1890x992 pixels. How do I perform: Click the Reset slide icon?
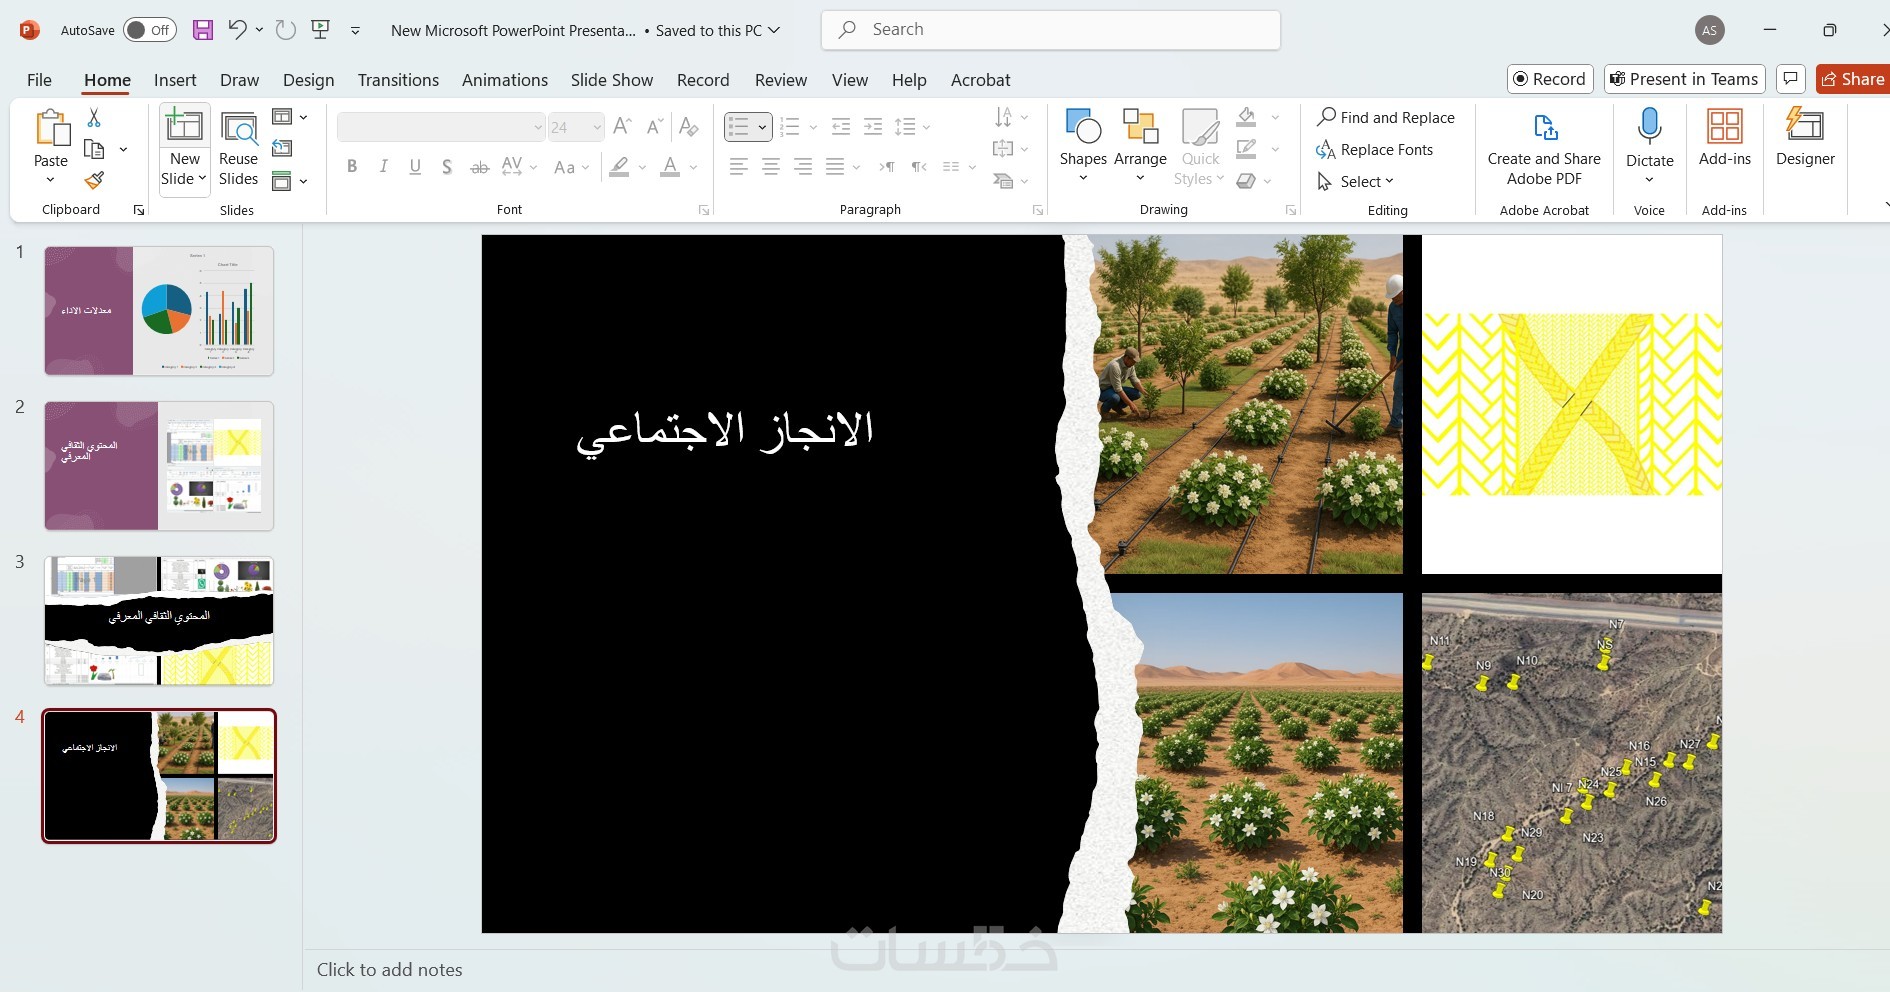[282, 149]
